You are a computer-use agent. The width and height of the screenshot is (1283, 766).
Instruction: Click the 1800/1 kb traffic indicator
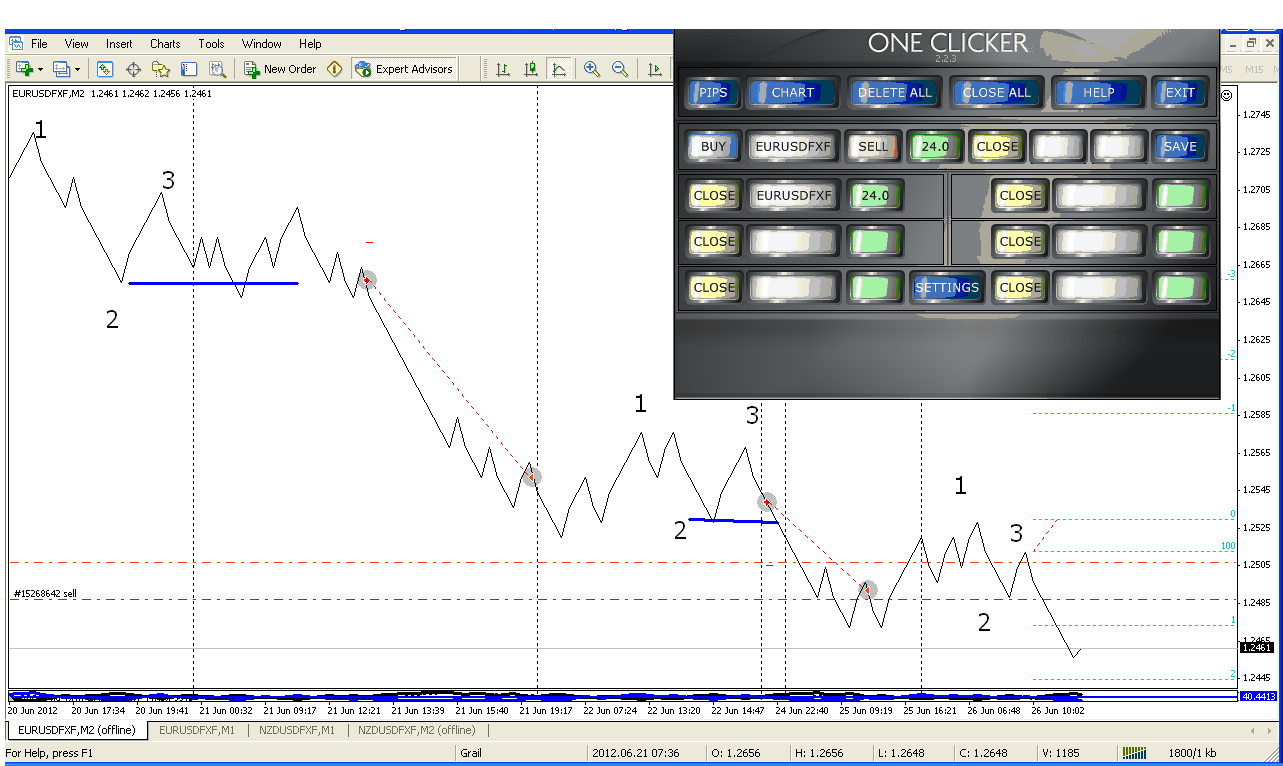coord(1192,753)
